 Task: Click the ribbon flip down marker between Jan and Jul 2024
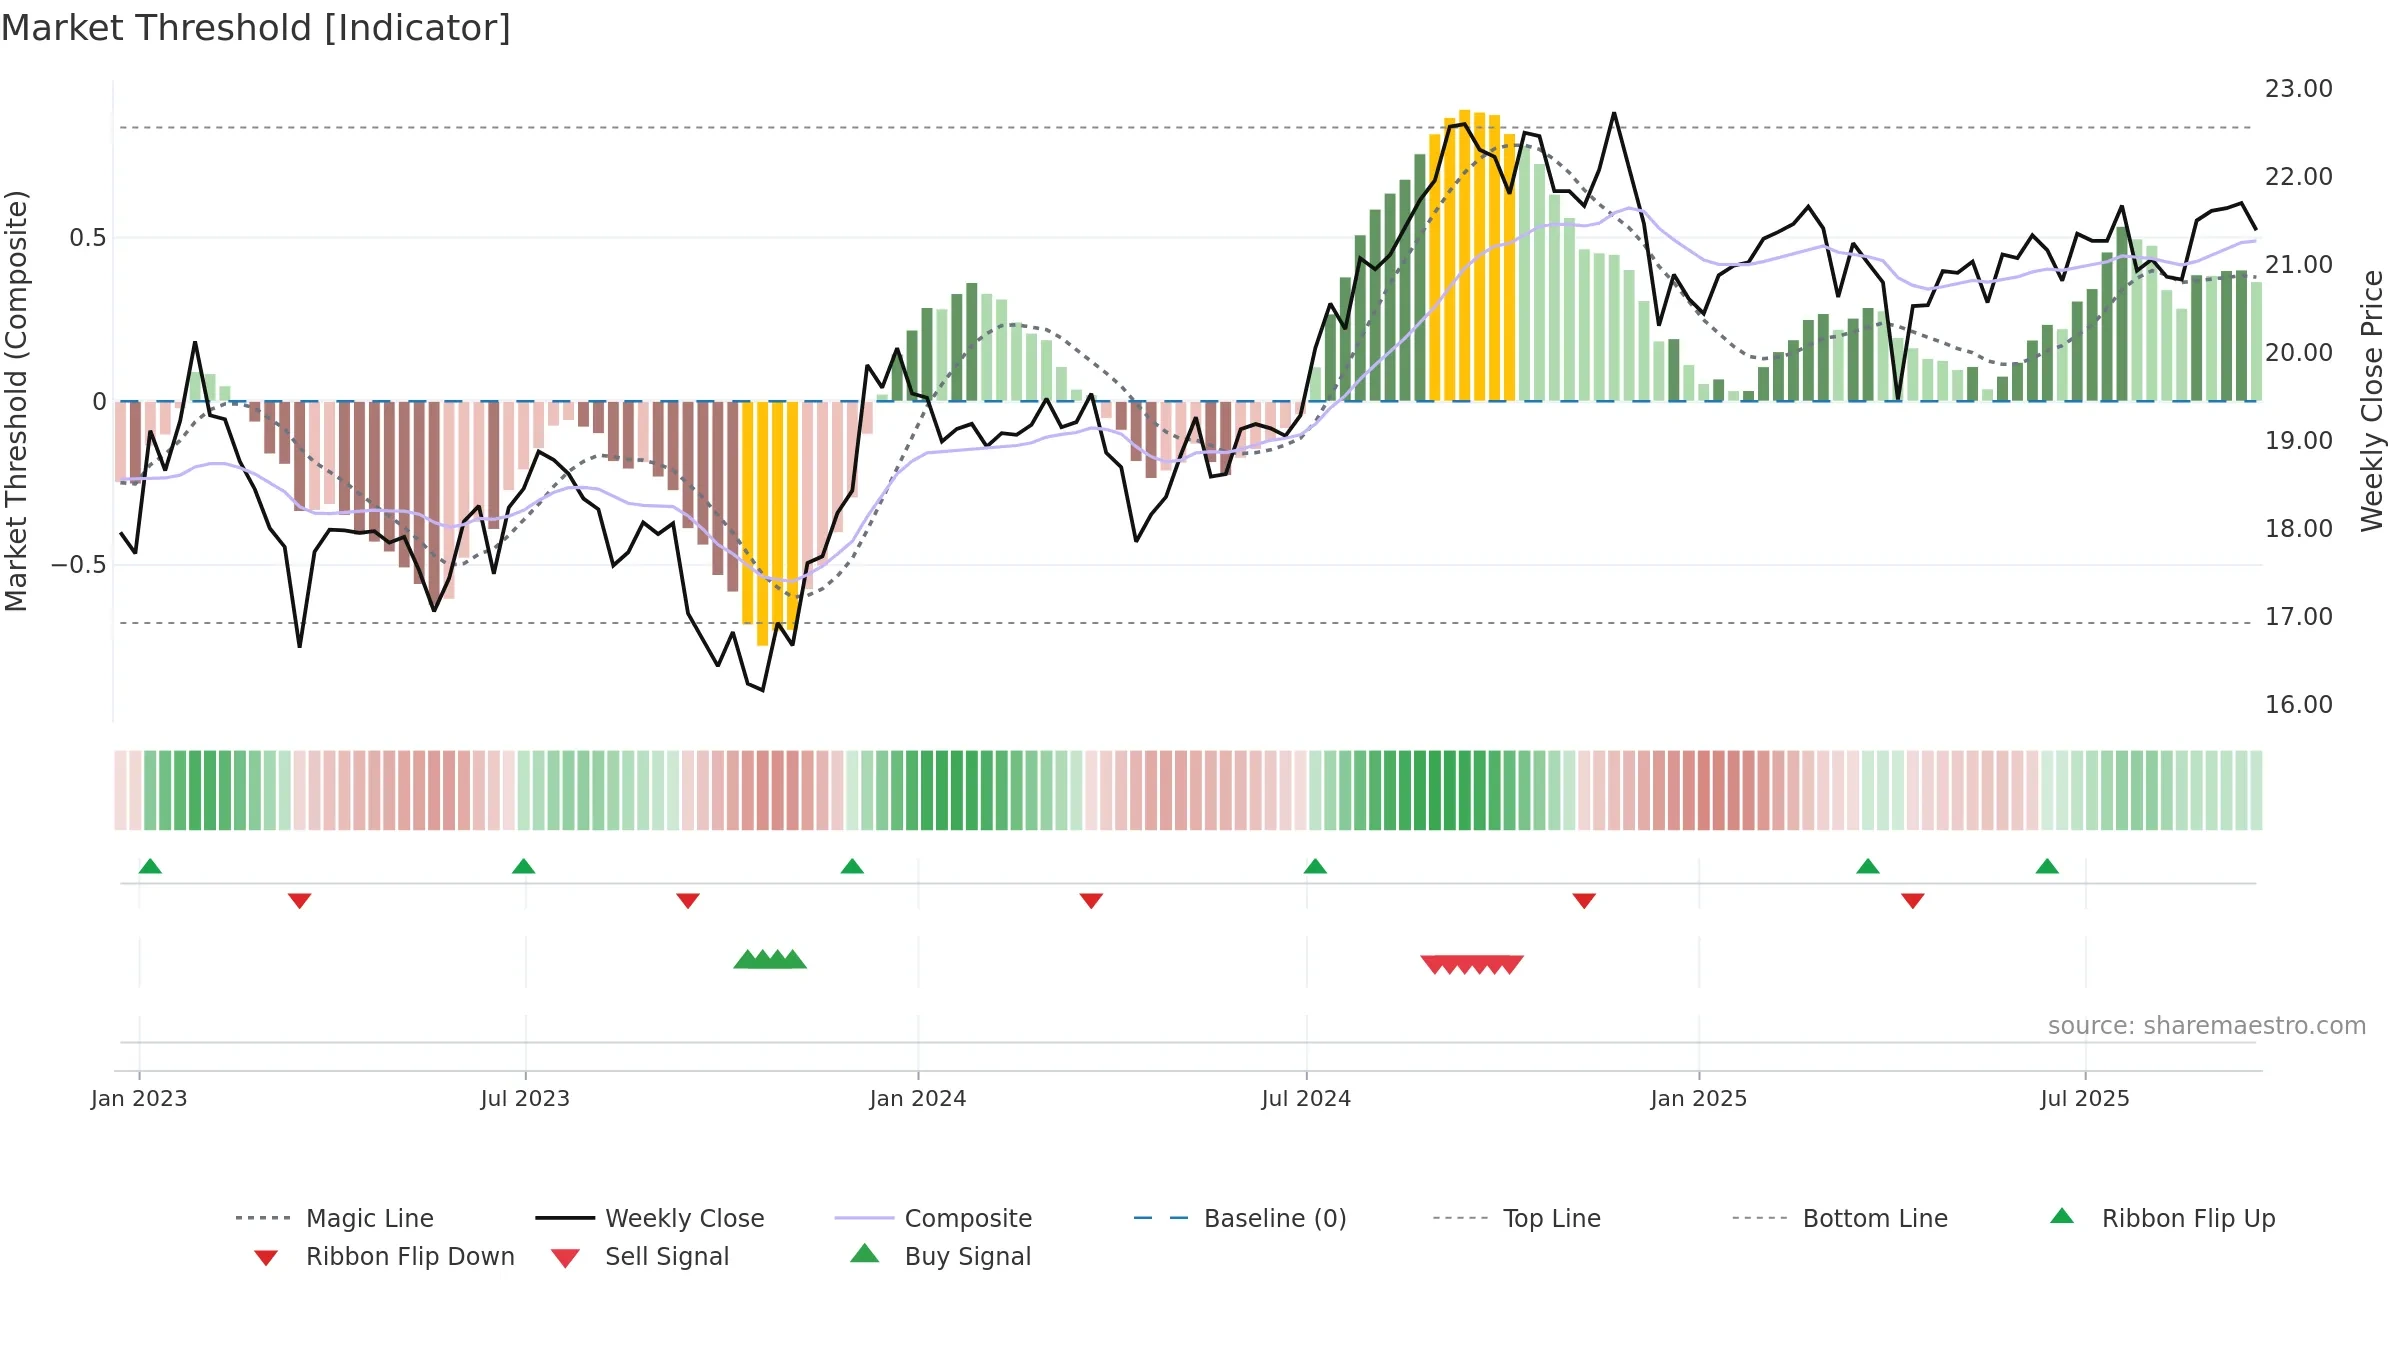pyautogui.click(x=1091, y=901)
